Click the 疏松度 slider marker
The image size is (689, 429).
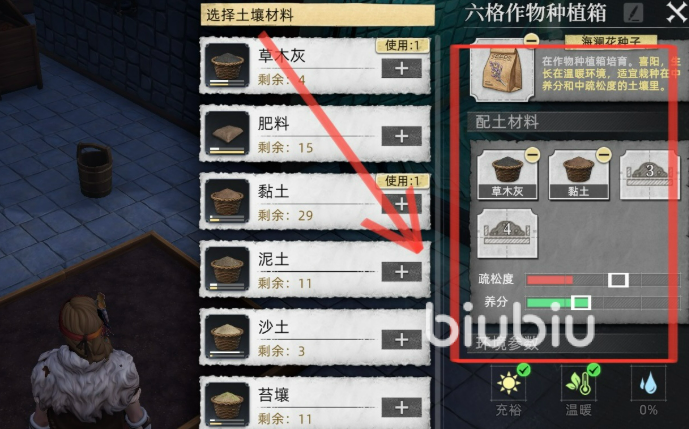click(x=618, y=280)
